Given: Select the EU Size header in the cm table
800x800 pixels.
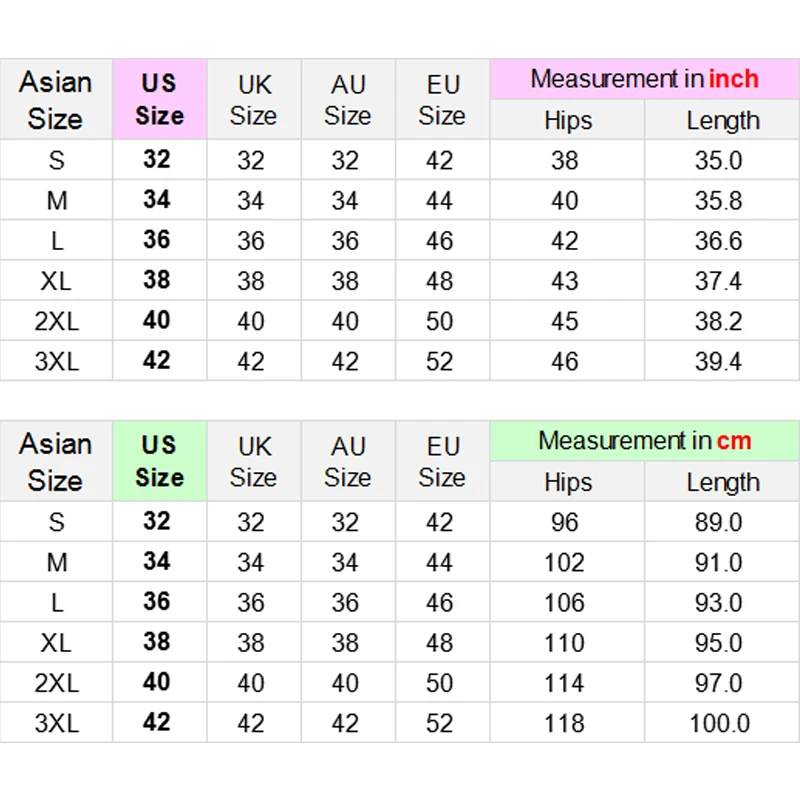Looking at the screenshot, I should tap(442, 462).
